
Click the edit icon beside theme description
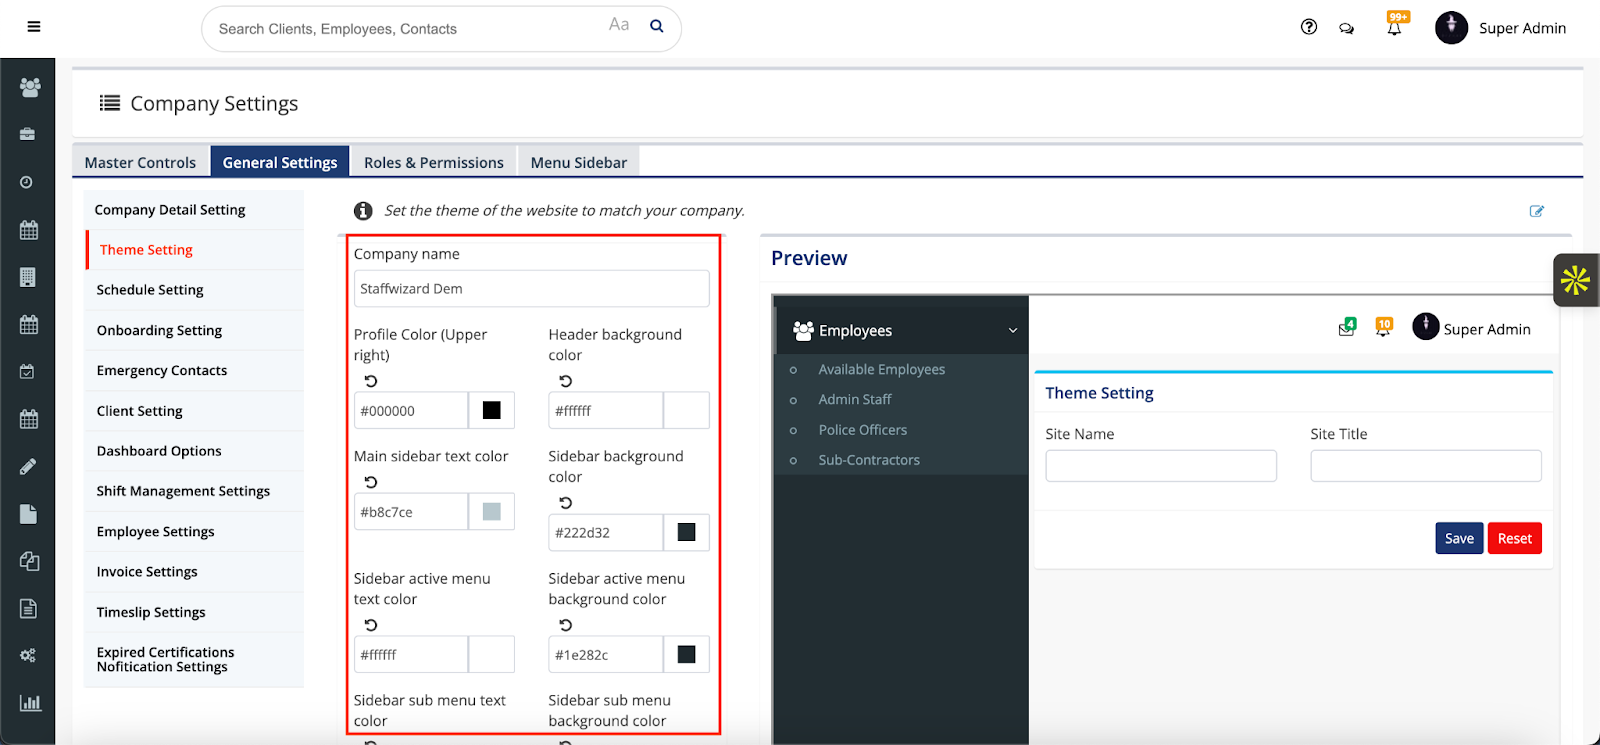pos(1536,211)
